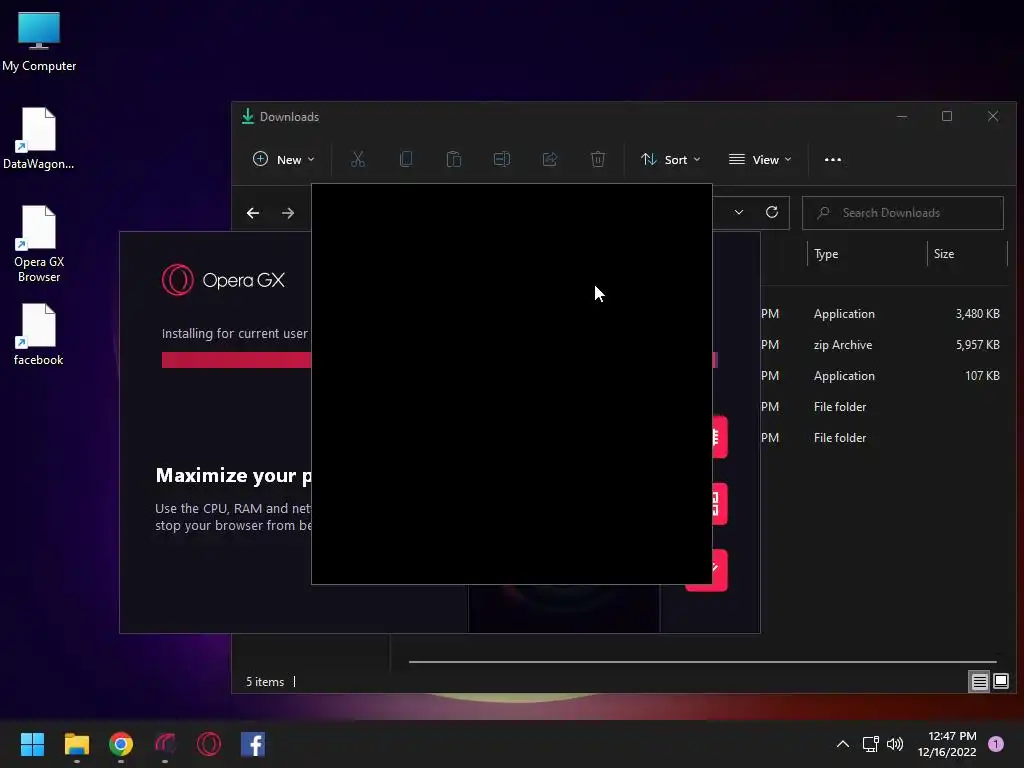
Task: Click the Opera GX logo in installer
Action: [x=223, y=280]
